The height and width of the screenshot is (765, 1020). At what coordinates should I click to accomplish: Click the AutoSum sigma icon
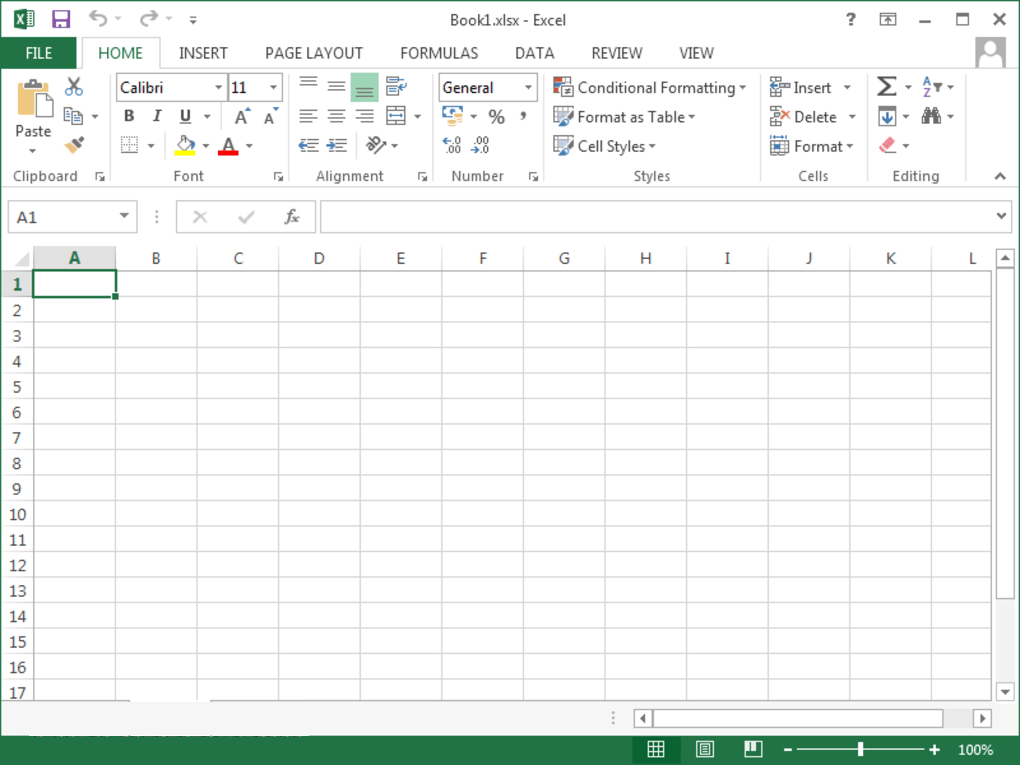coord(886,87)
